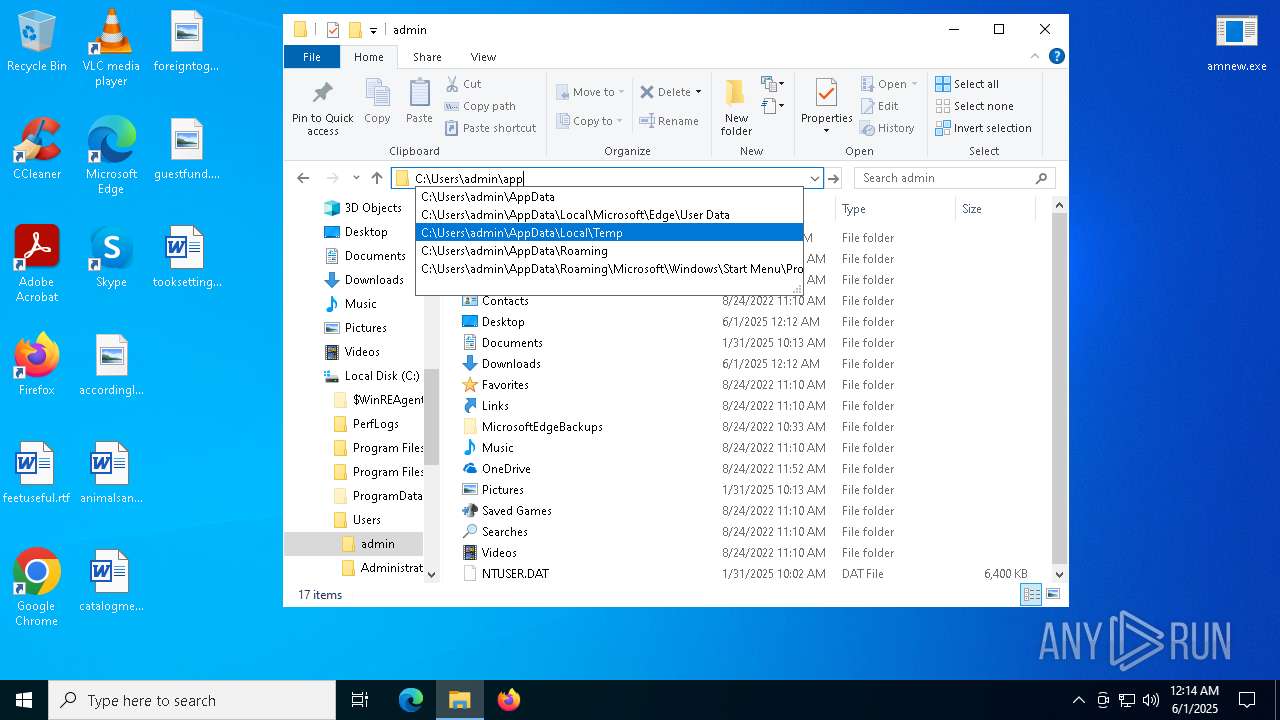This screenshot has width=1280, height=720.
Task: Click the Back navigation arrow
Action: click(303, 178)
